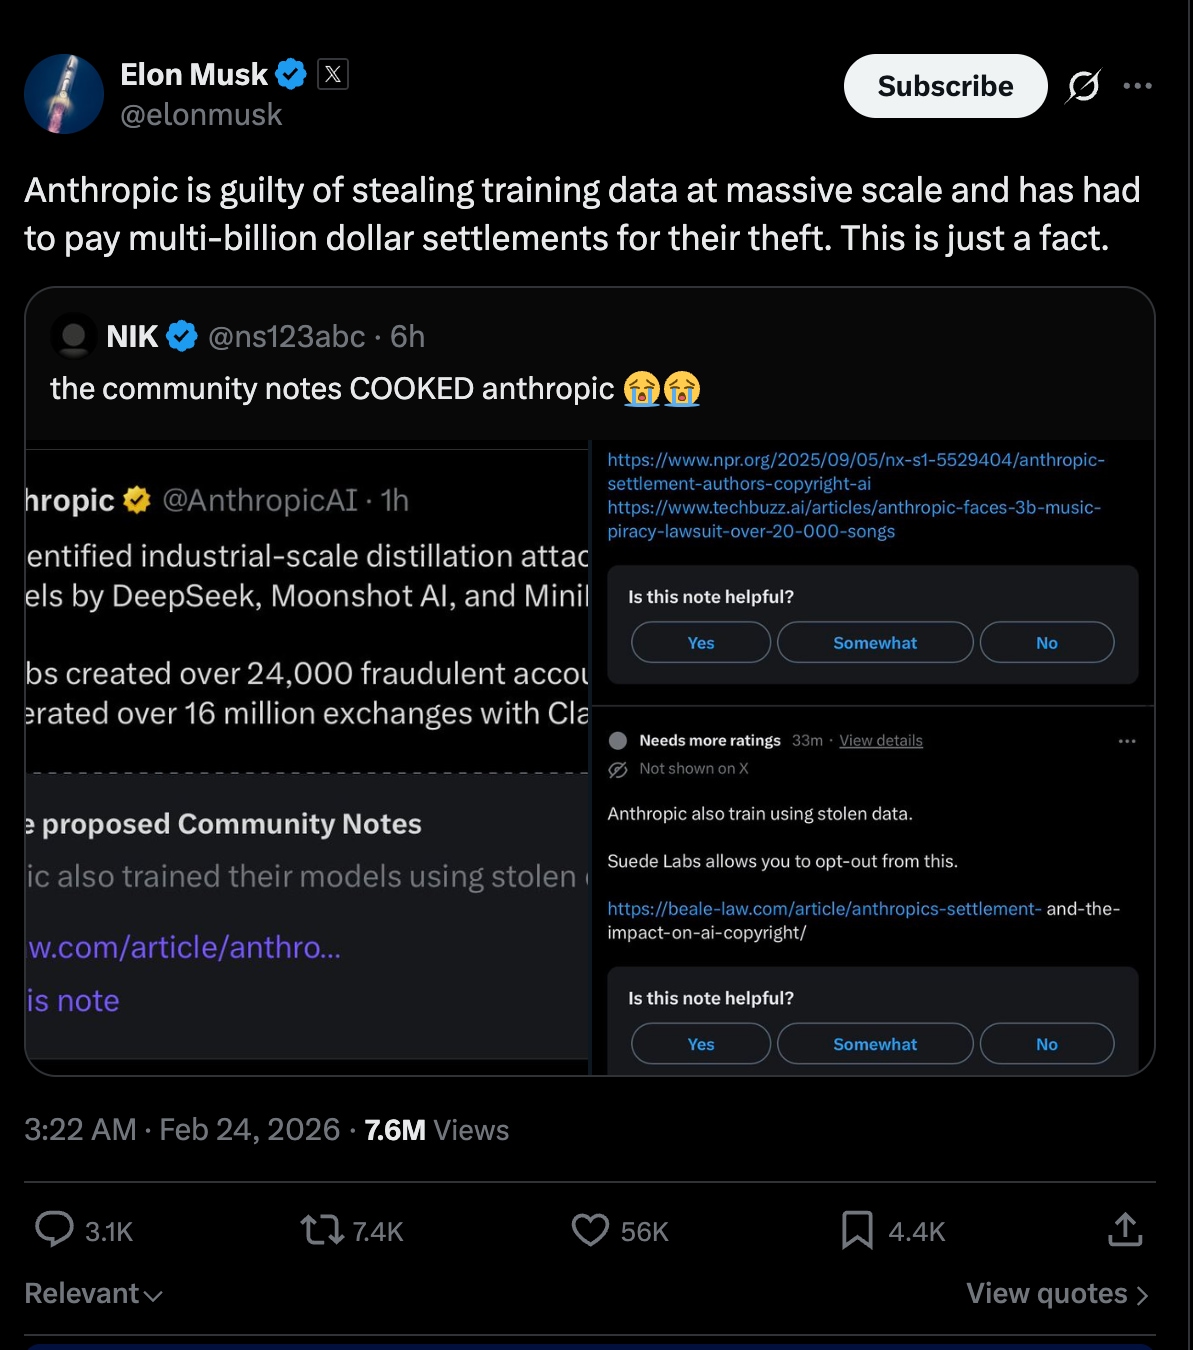1193x1350 pixels.
Task: Open the three-dot more options menu
Action: click(1137, 86)
